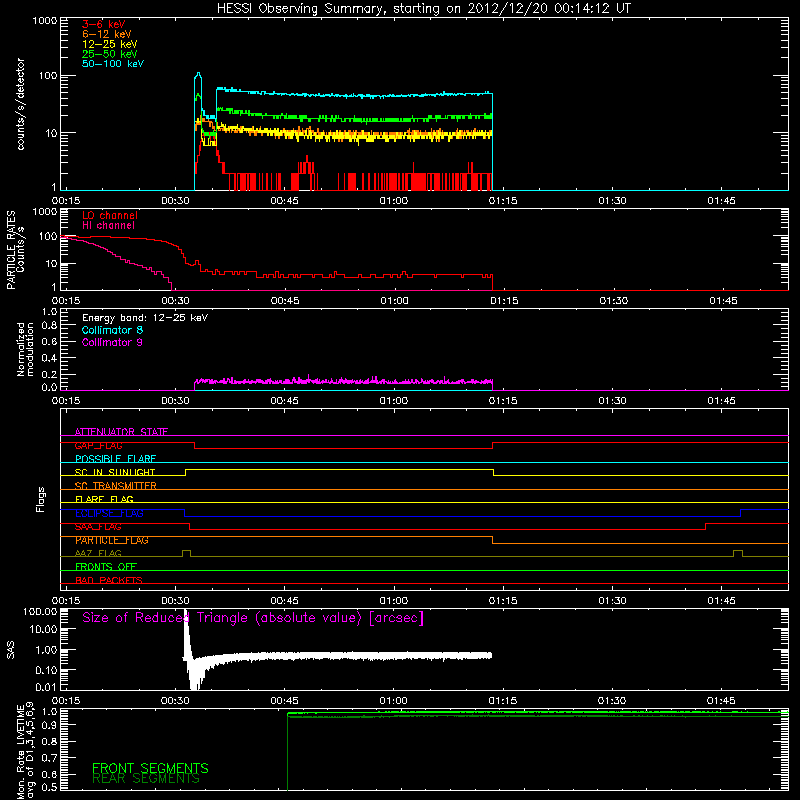
Task: Click the yellow 12-25 keV energy legend entry
Action: (x=110, y=44)
